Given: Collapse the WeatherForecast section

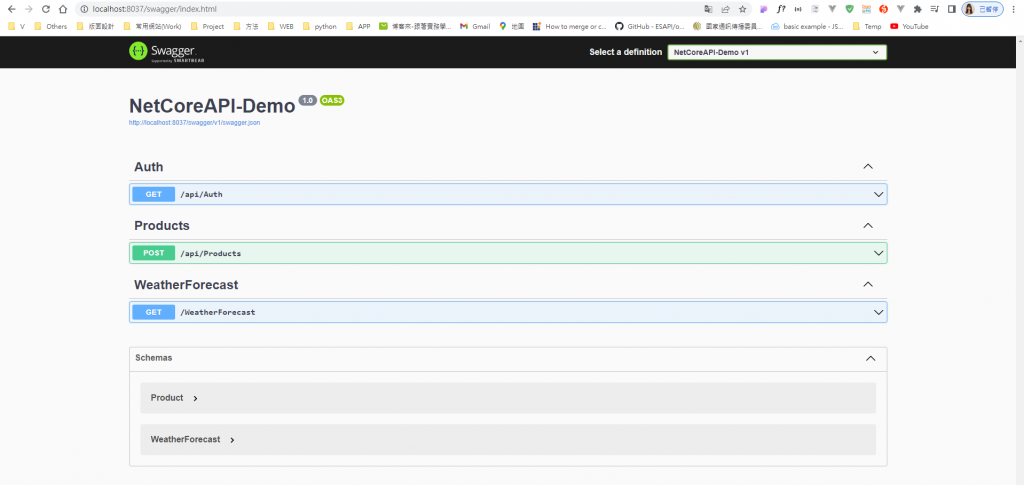Looking at the screenshot, I should pos(868,285).
